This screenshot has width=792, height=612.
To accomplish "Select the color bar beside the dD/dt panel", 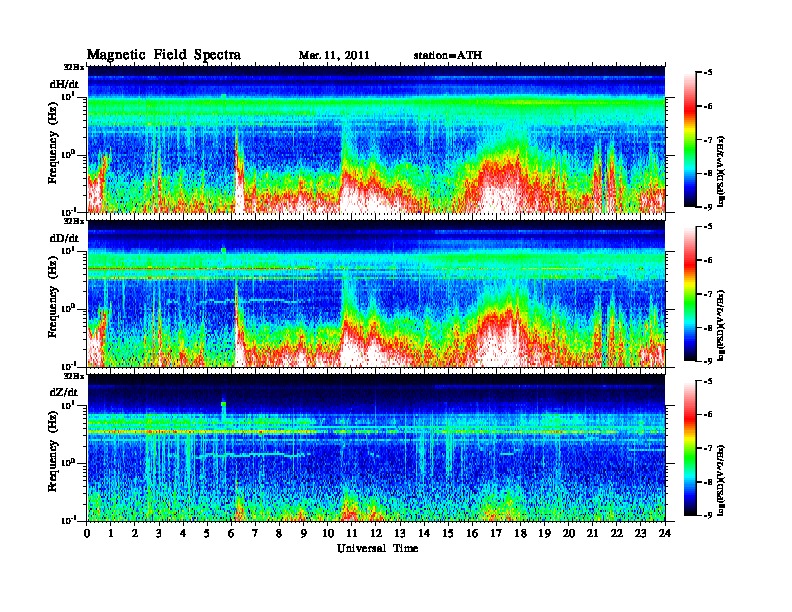I will coord(690,294).
